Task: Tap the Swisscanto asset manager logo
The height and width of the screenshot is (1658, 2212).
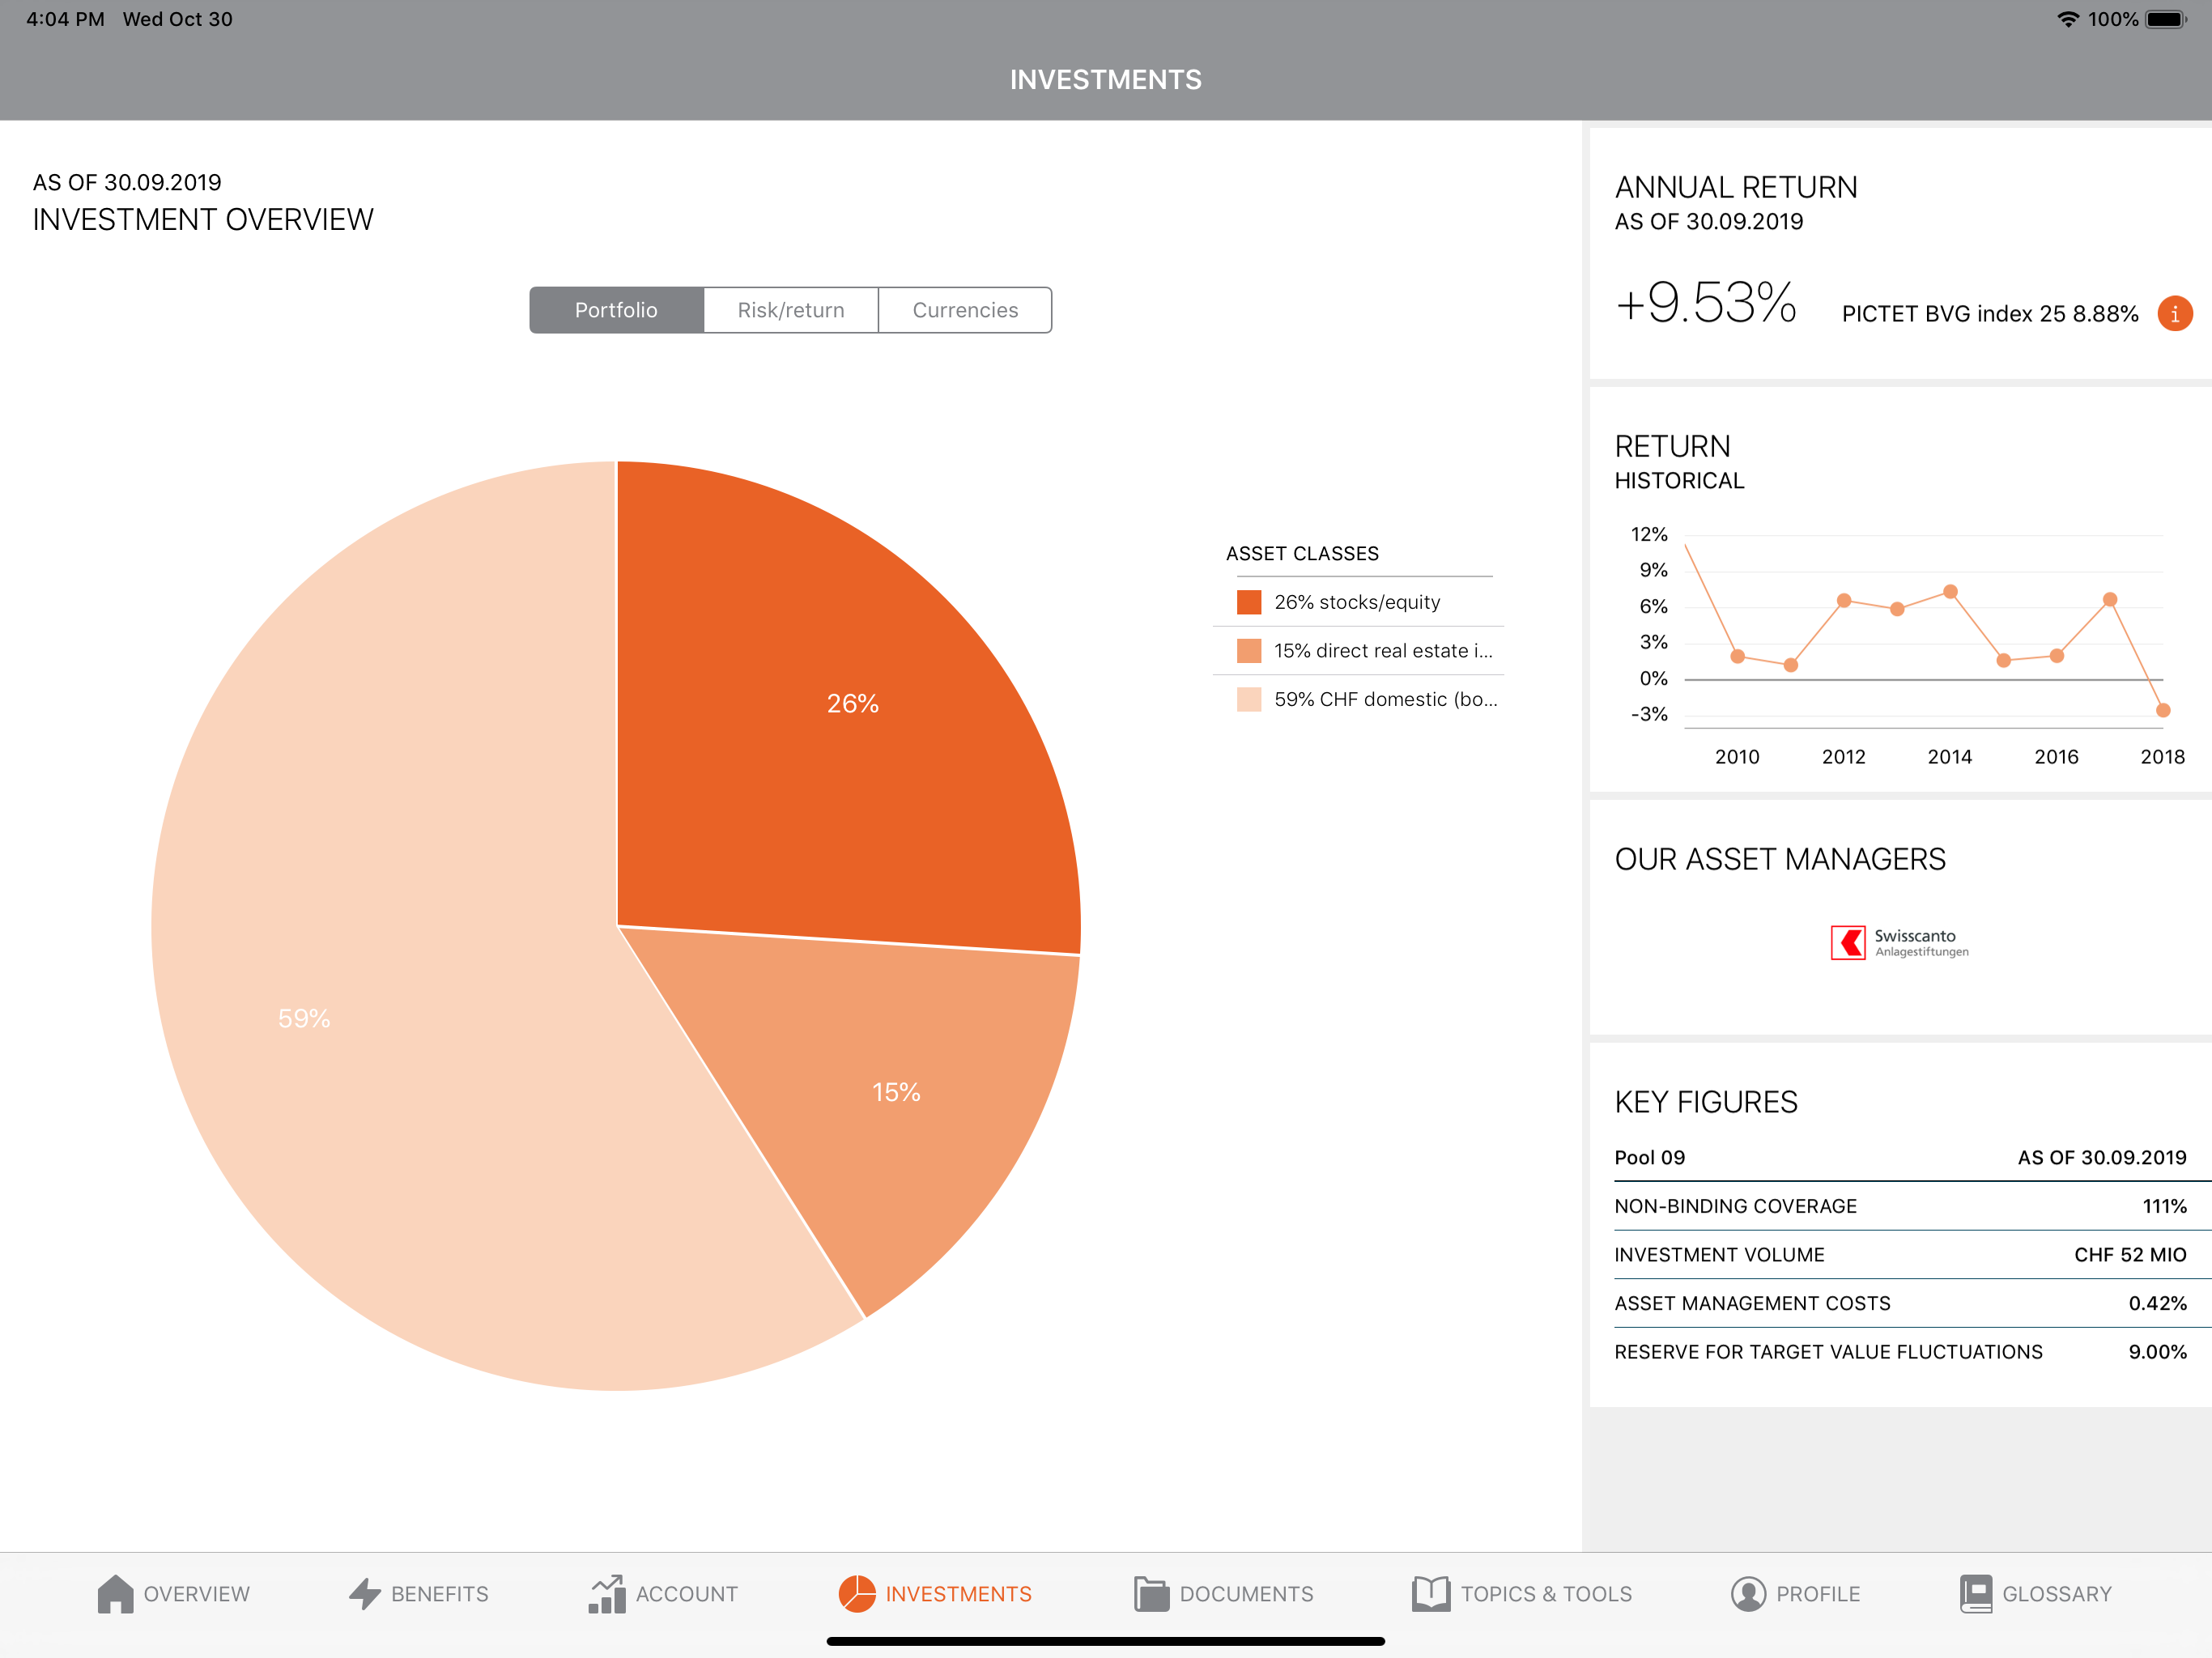Action: (1899, 942)
